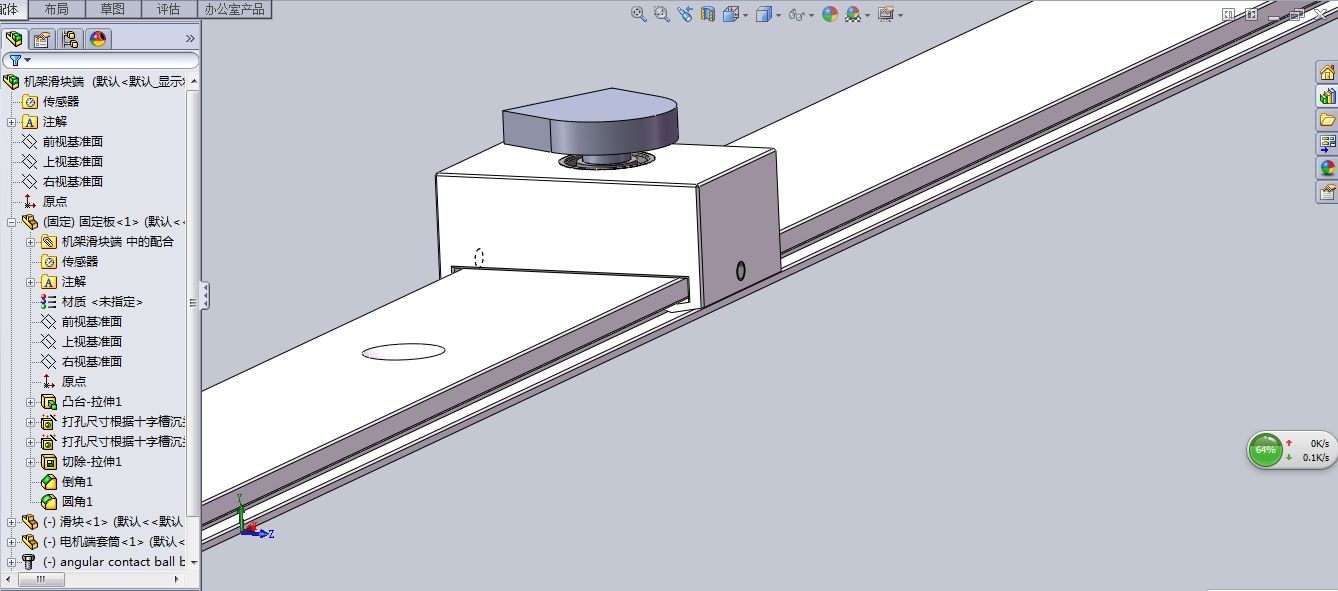Collapse the 固定板<1> component node
This screenshot has width=1338, height=591.
point(12,222)
